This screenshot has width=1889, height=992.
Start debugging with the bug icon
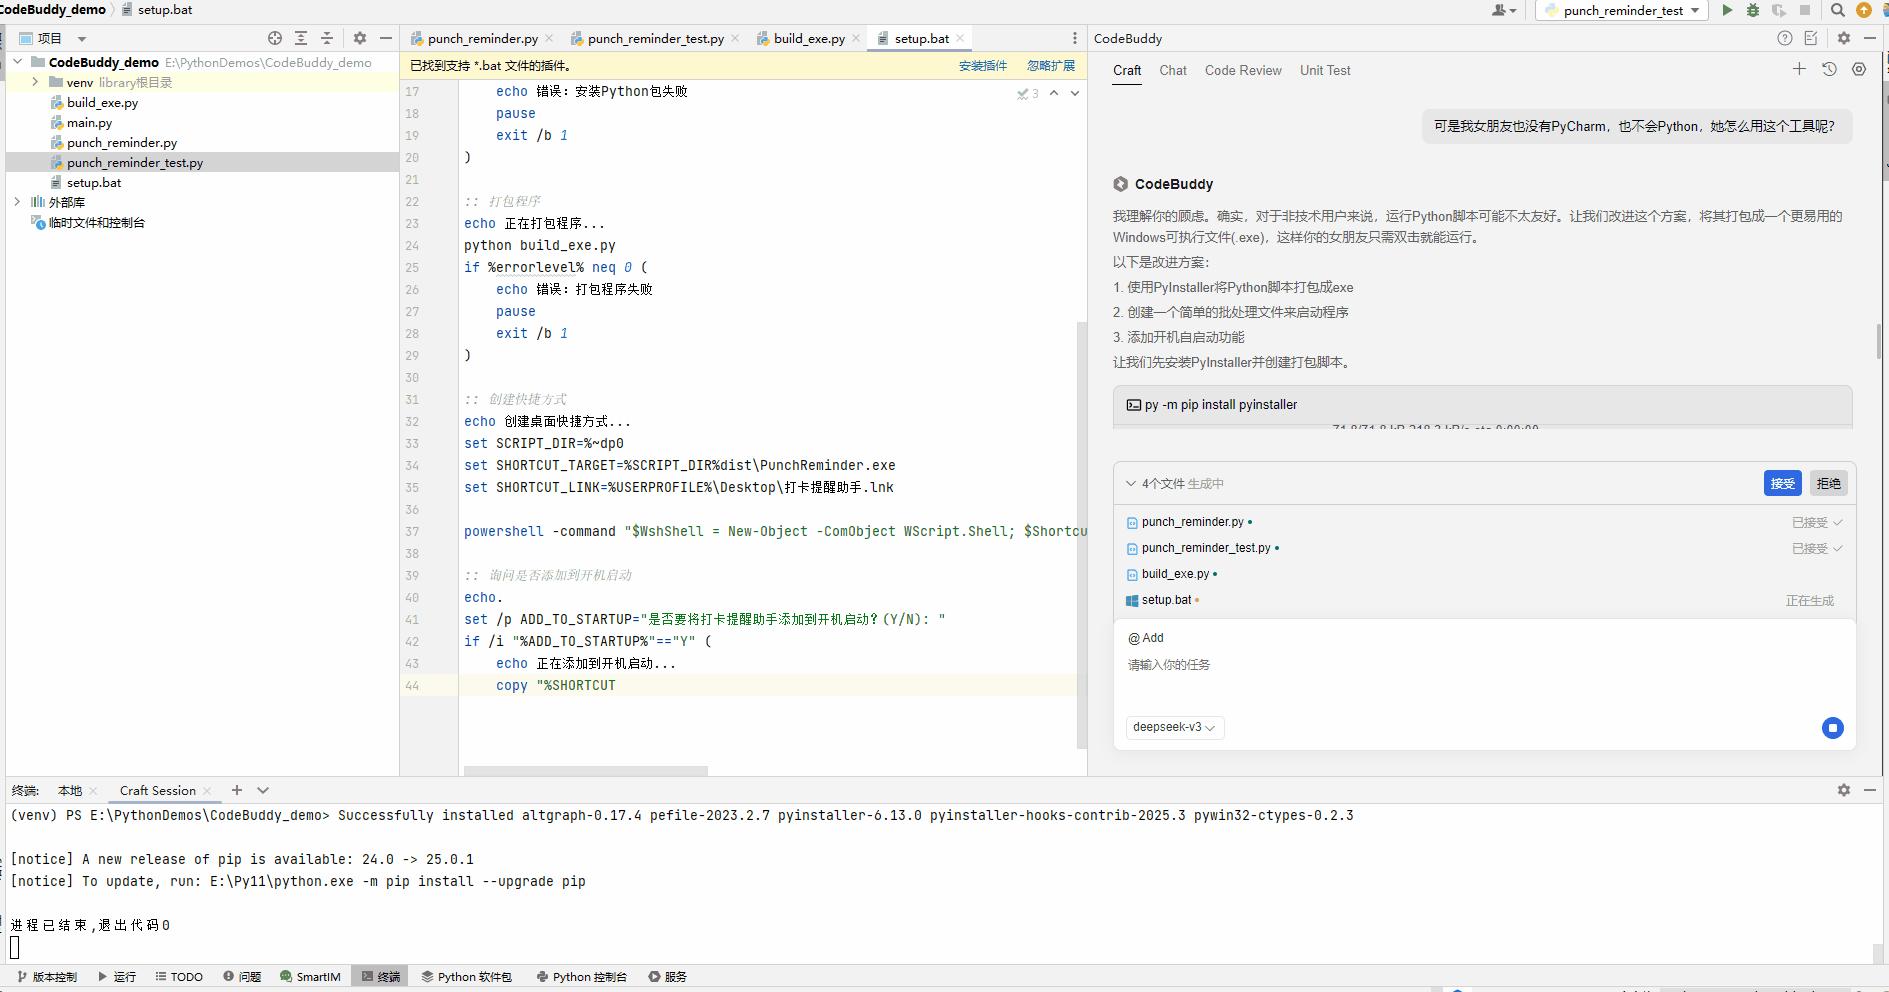pos(1753,10)
